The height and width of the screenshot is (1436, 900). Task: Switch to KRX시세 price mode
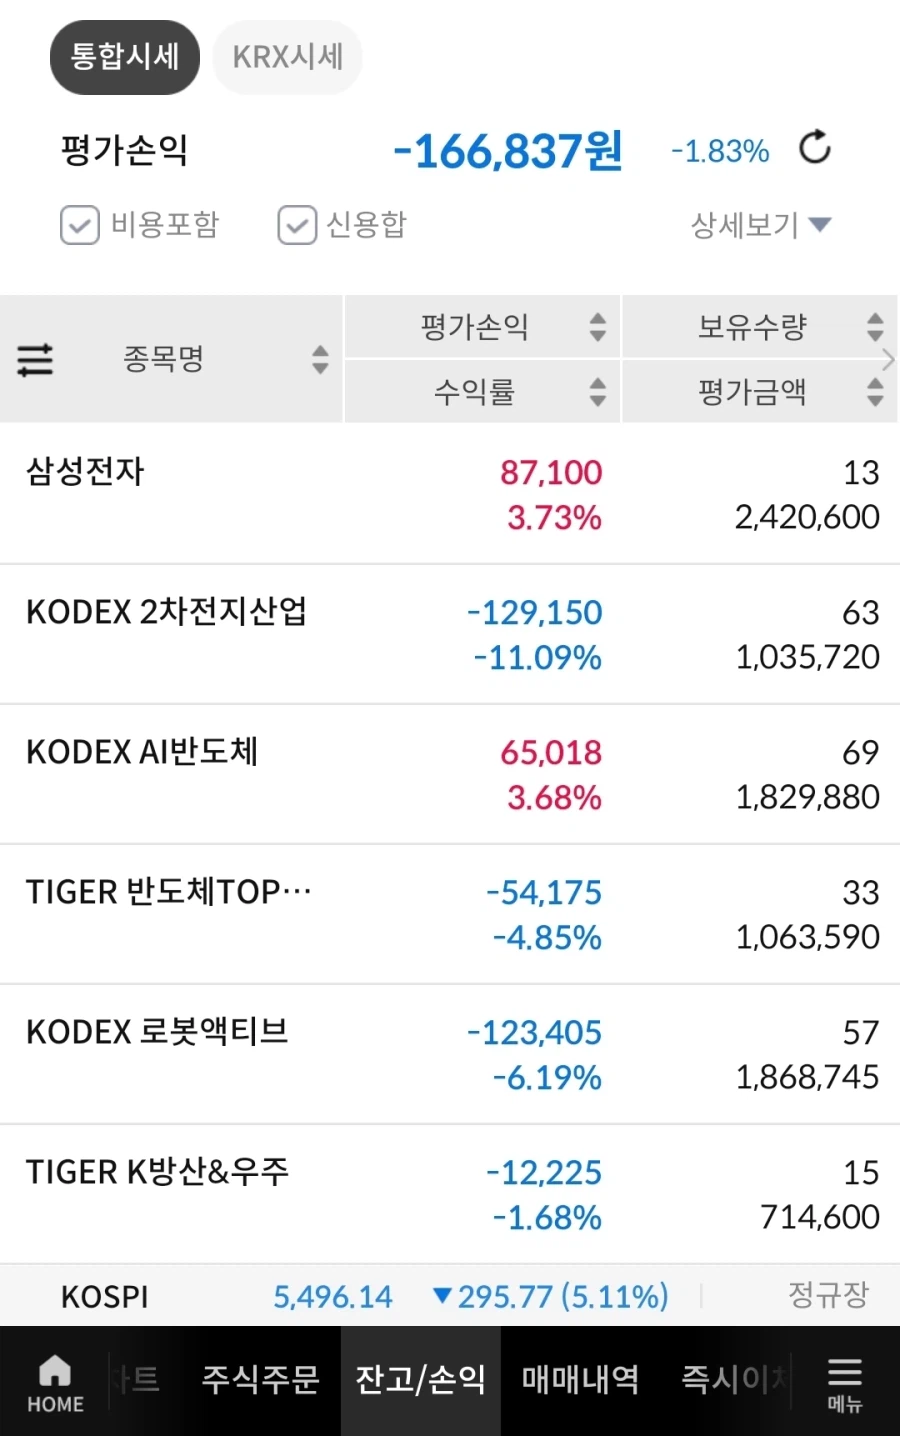click(x=288, y=57)
